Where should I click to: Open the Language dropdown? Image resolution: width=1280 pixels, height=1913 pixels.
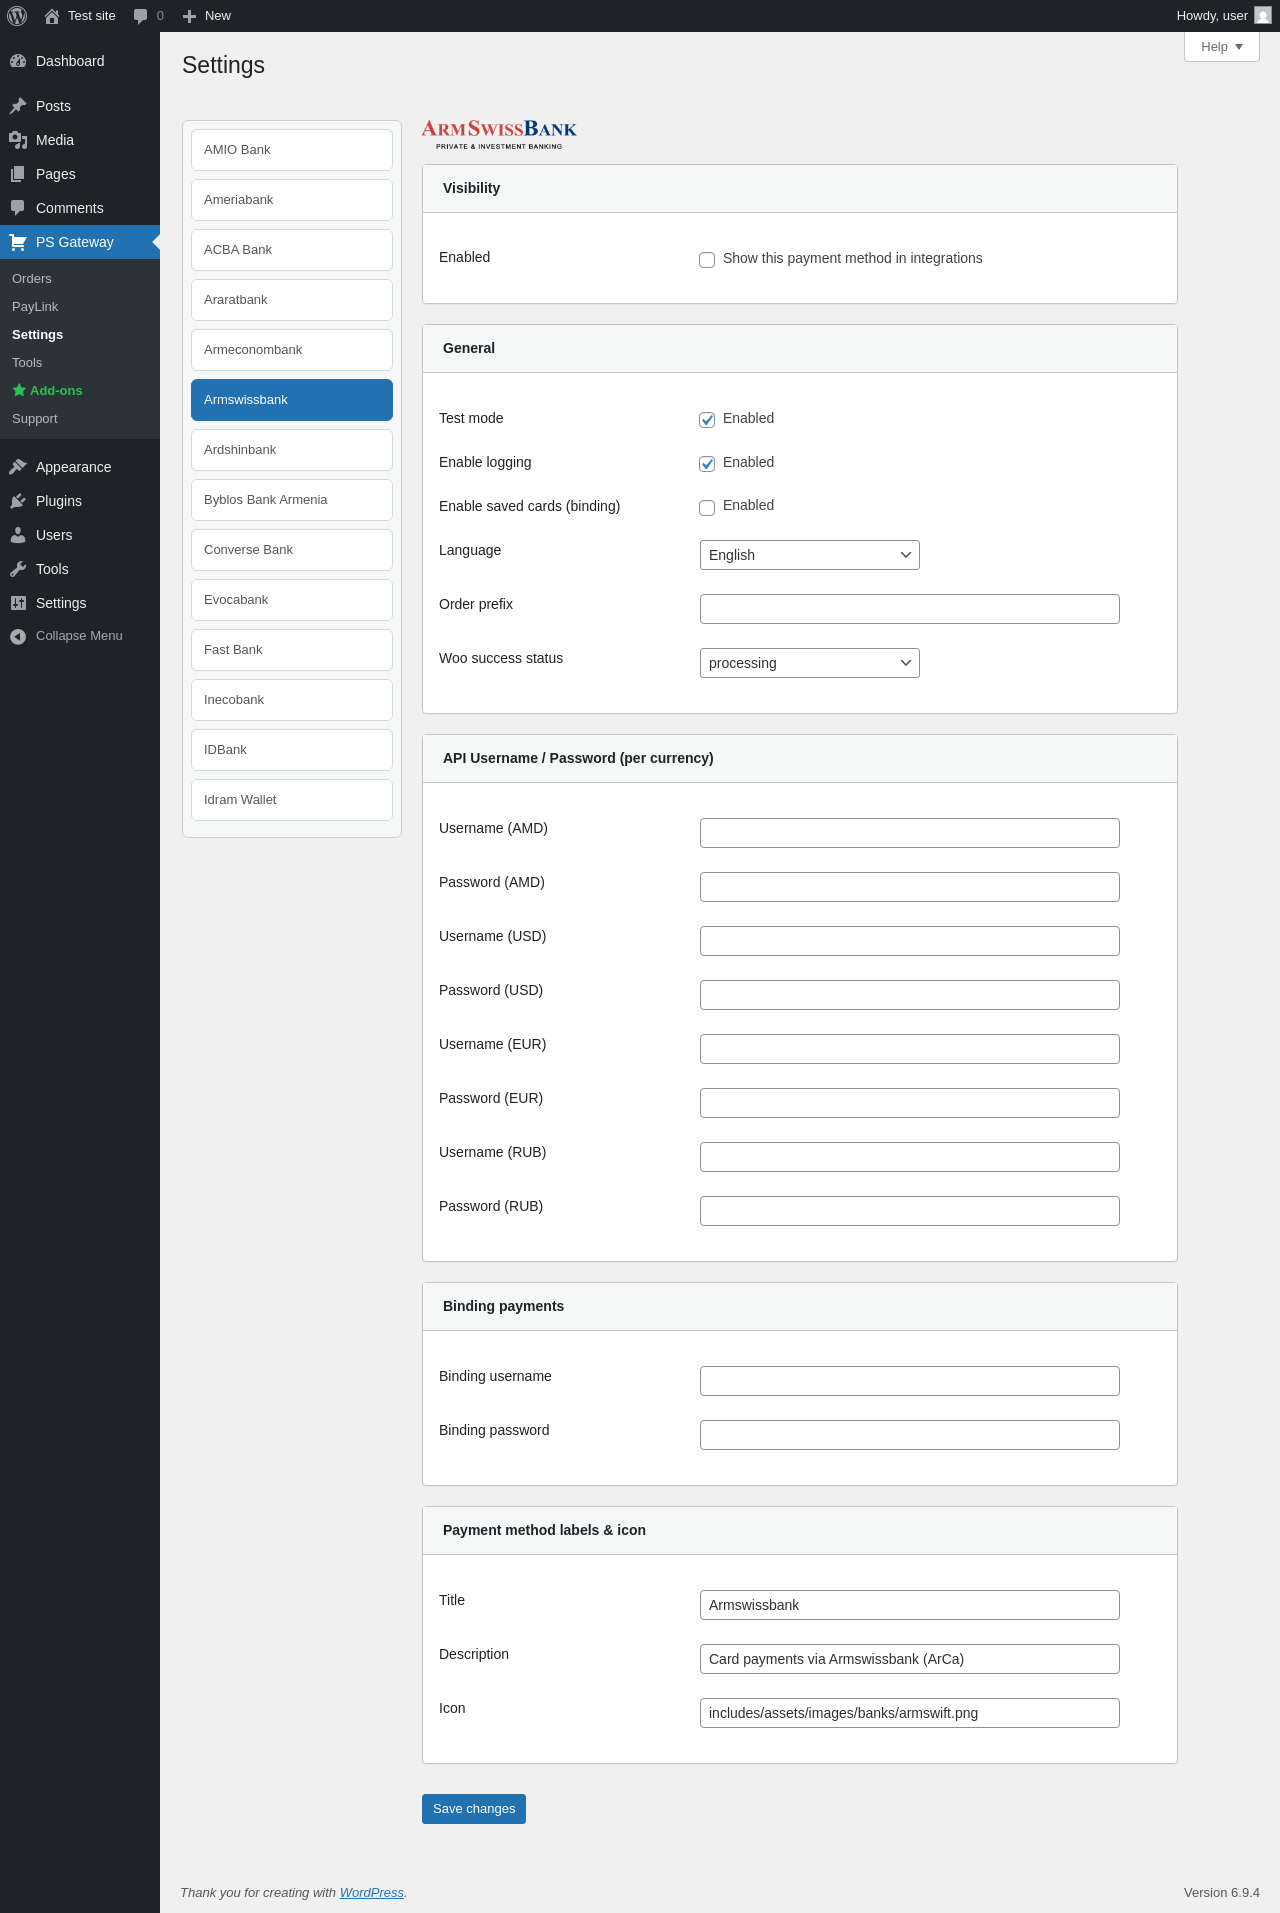click(809, 555)
